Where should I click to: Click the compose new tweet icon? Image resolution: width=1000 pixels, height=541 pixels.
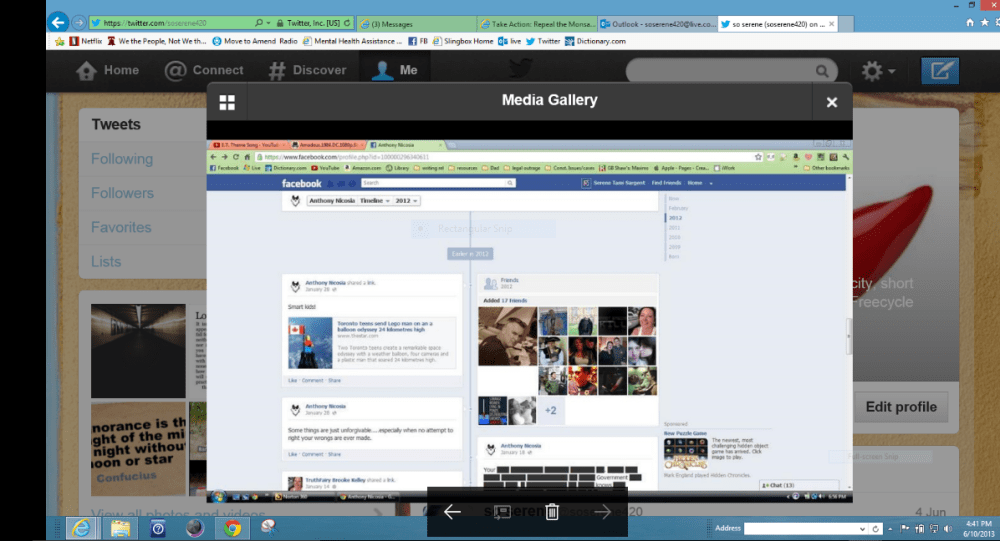click(x=939, y=71)
